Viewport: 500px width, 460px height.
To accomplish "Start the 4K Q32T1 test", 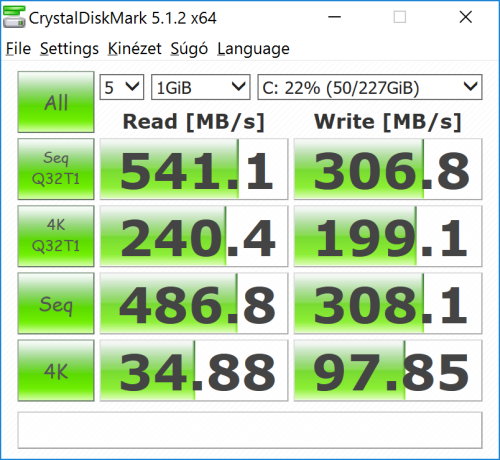I will (x=56, y=236).
